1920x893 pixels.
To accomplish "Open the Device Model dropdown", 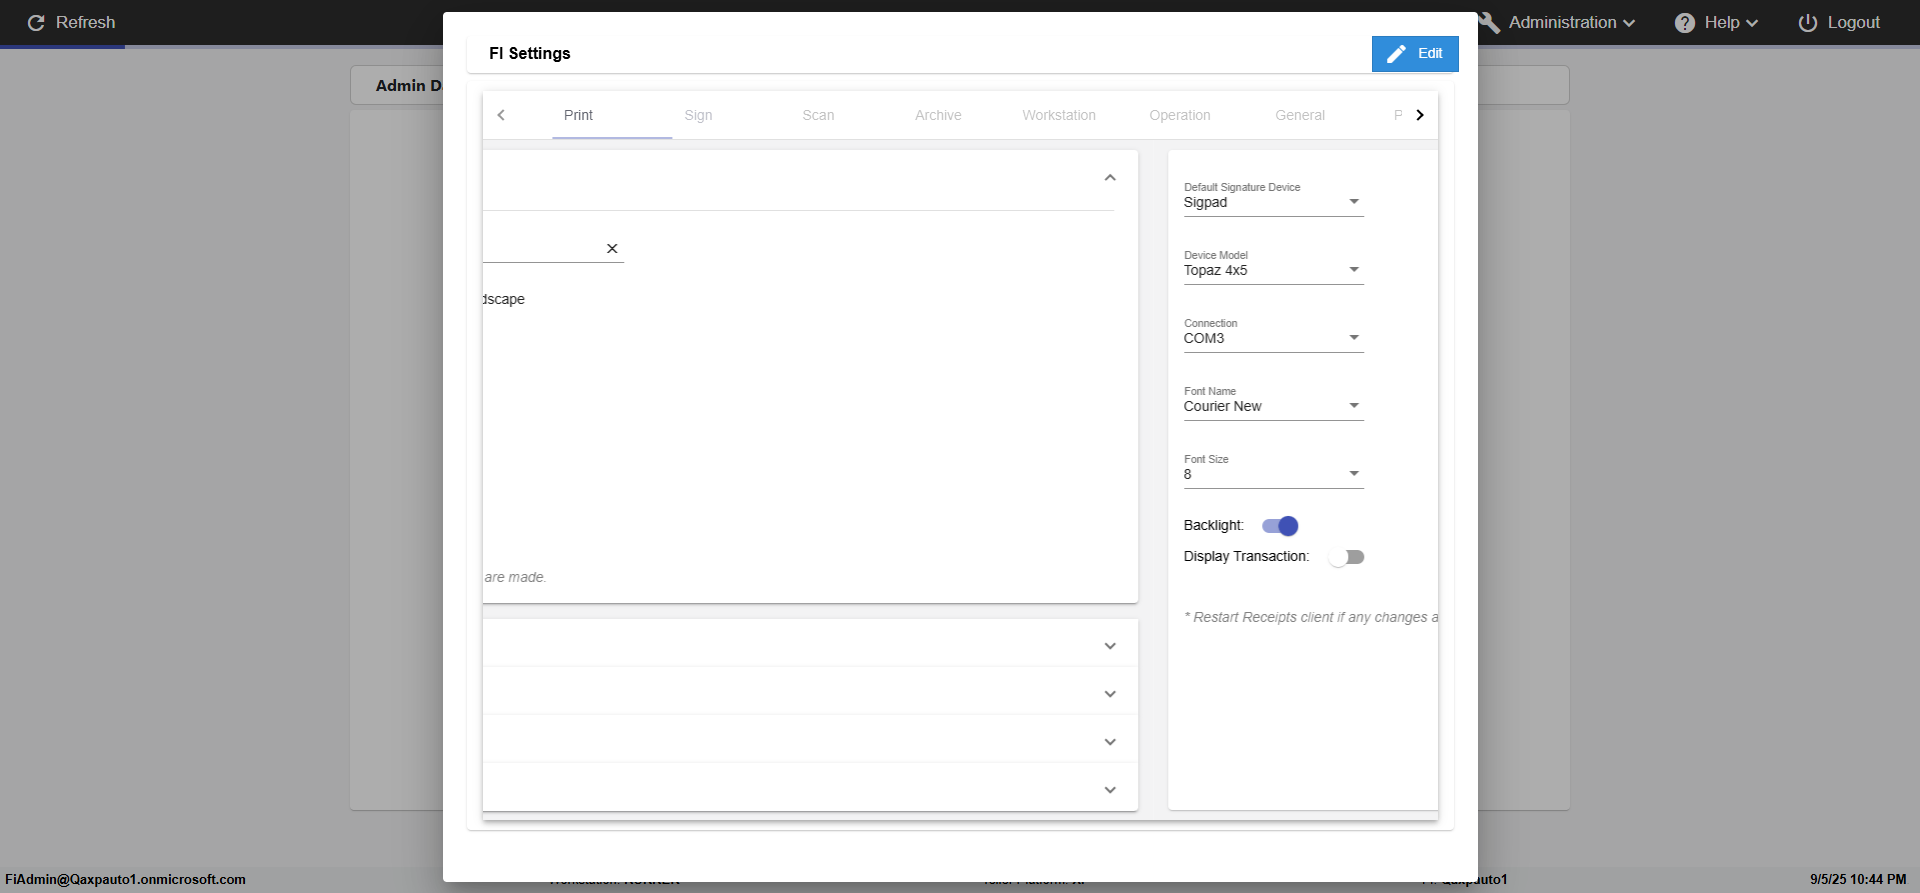I will (1273, 270).
